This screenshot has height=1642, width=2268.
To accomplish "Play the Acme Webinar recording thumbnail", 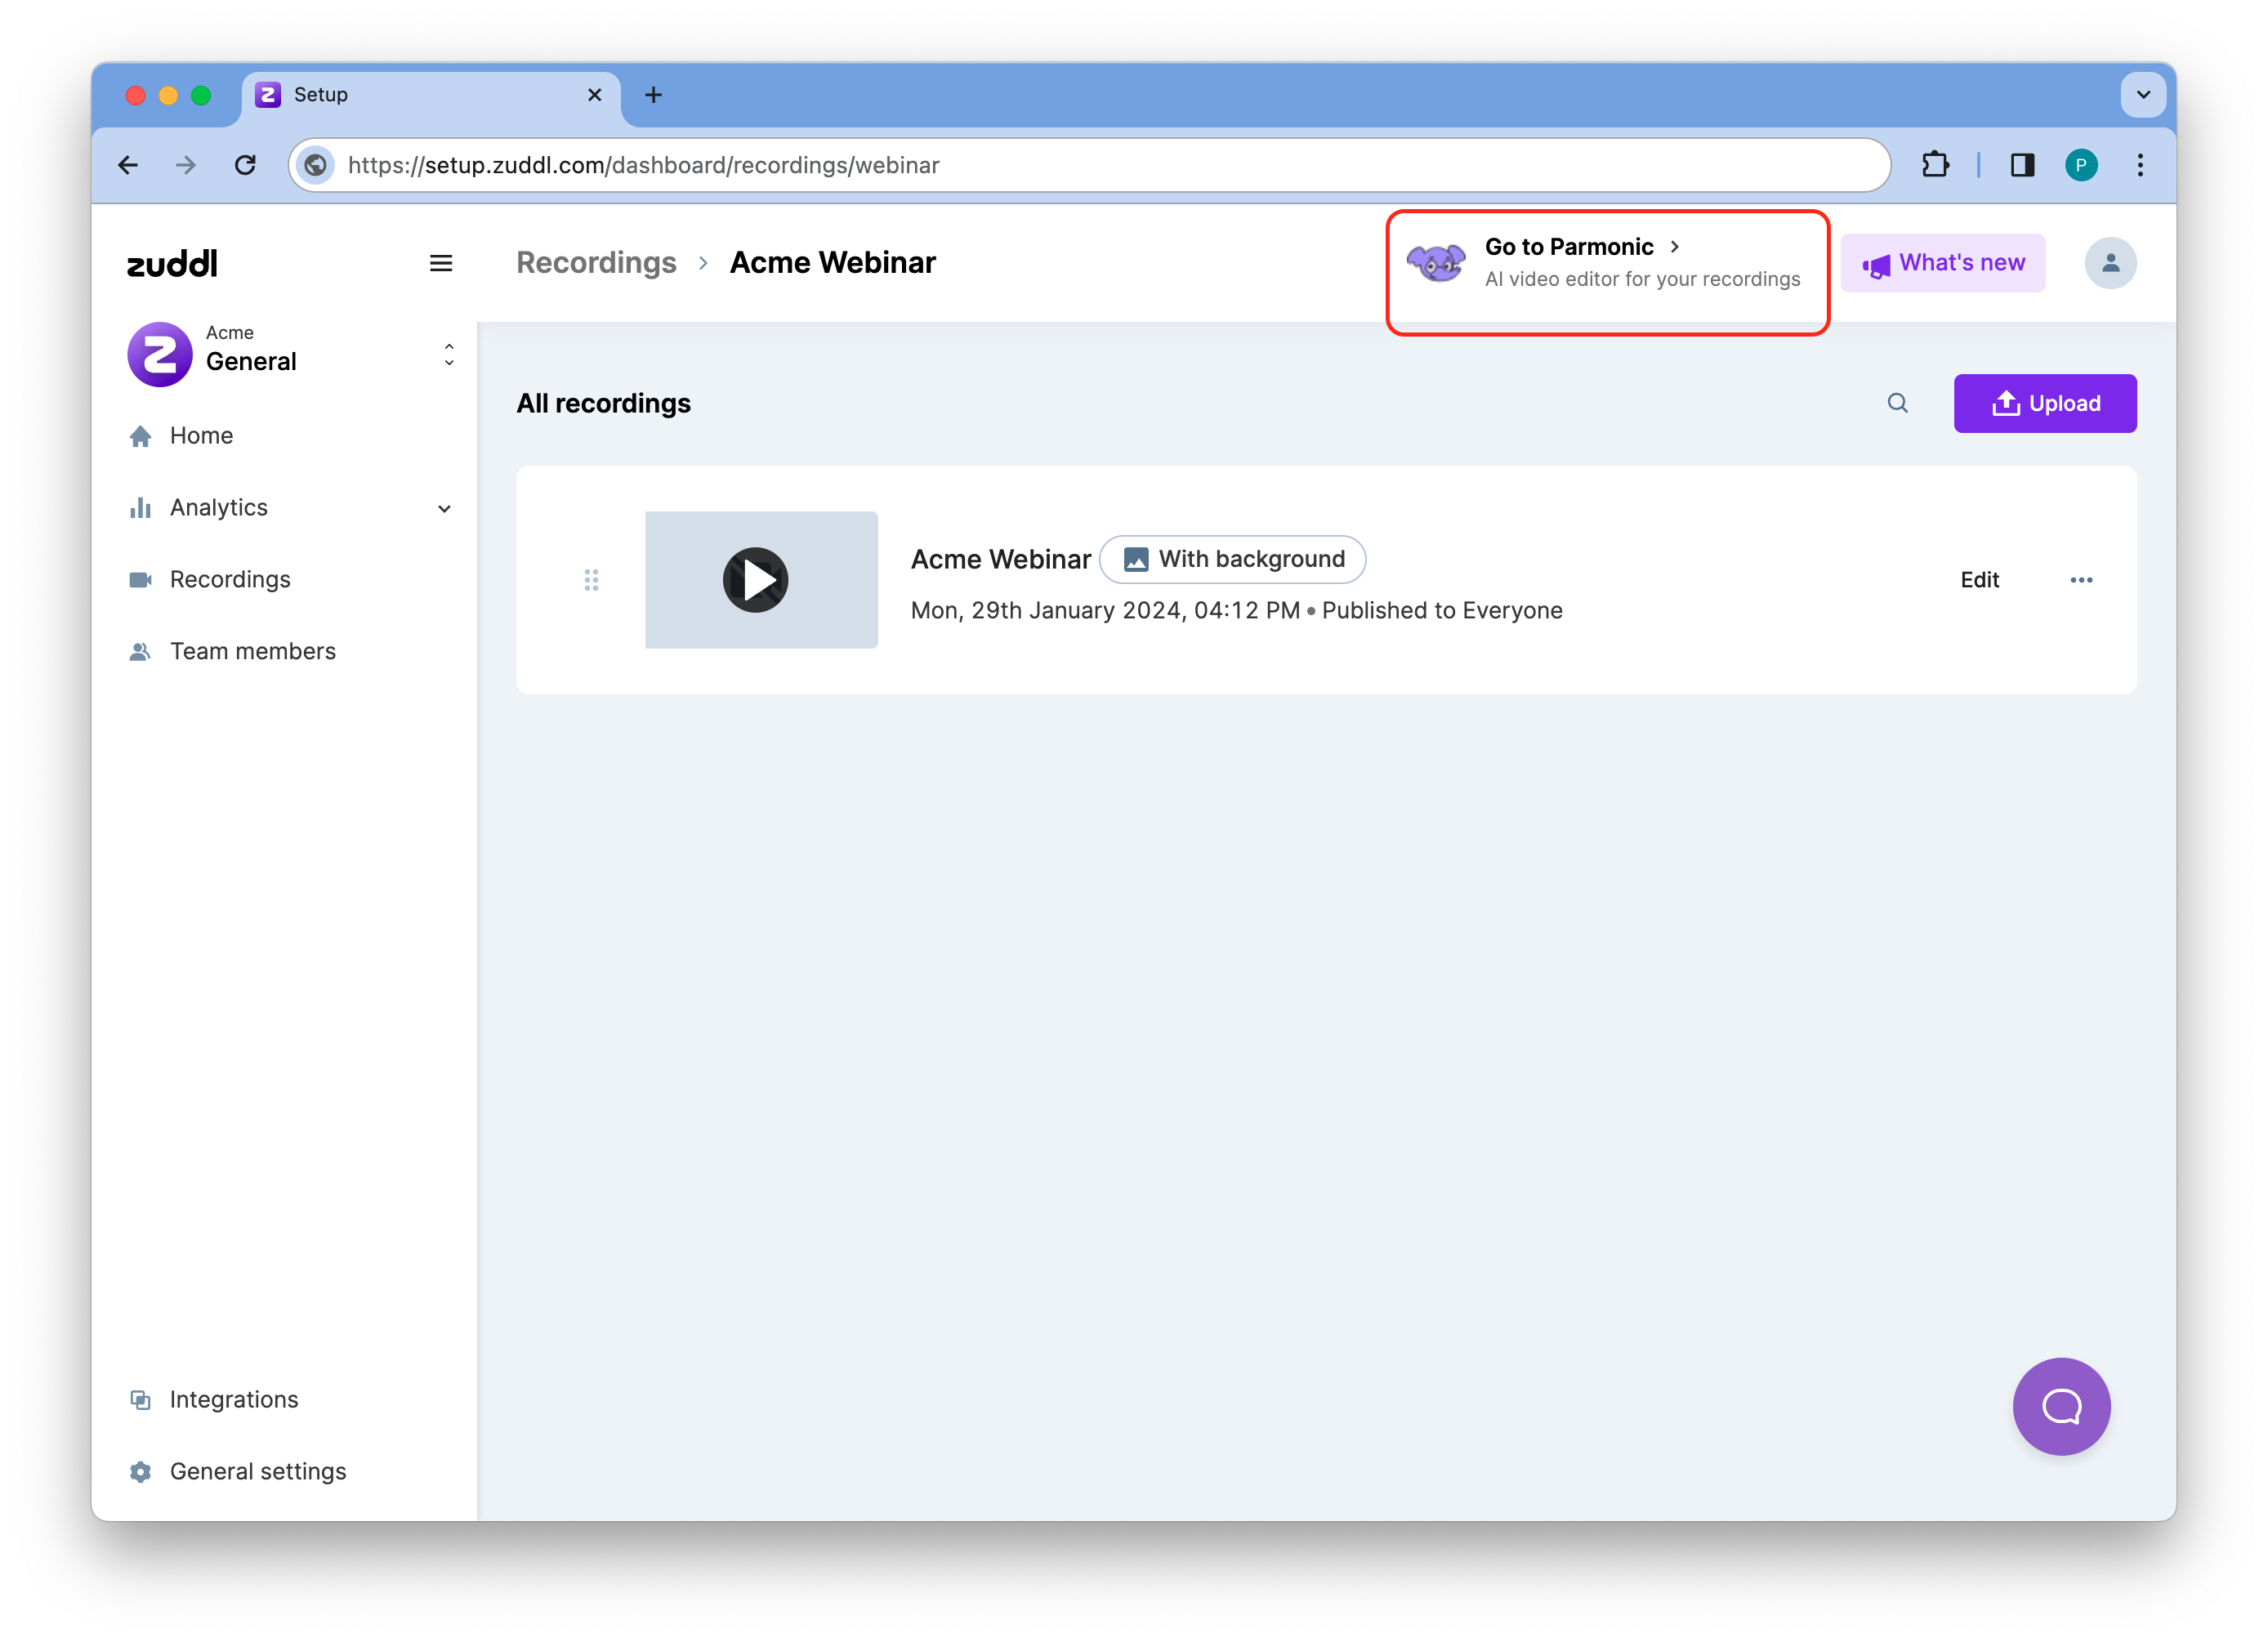I will (756, 580).
